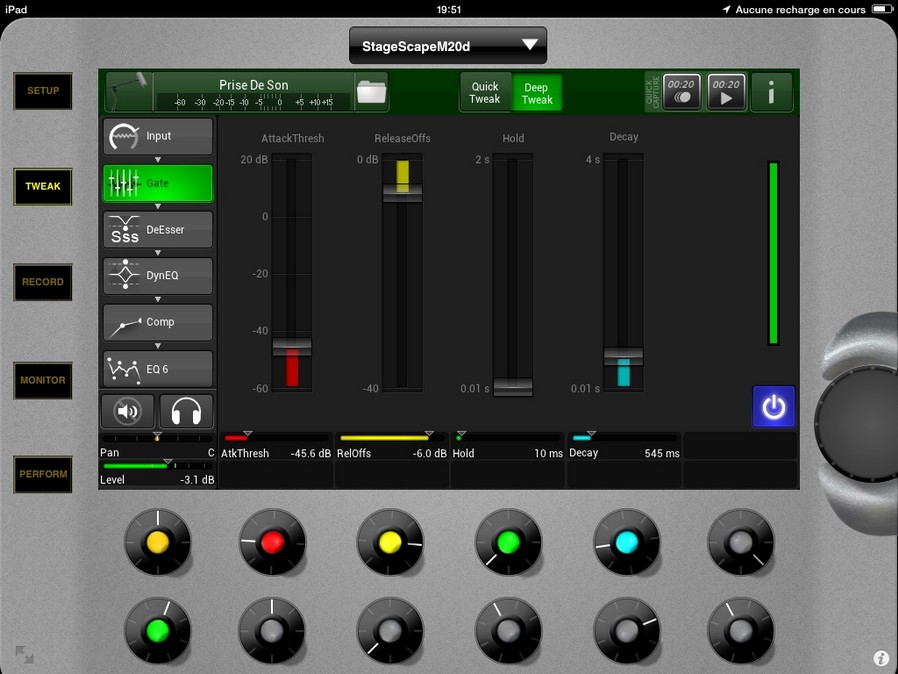The height and width of the screenshot is (674, 898).
Task: Click the info button in green header
Action: 771,92
